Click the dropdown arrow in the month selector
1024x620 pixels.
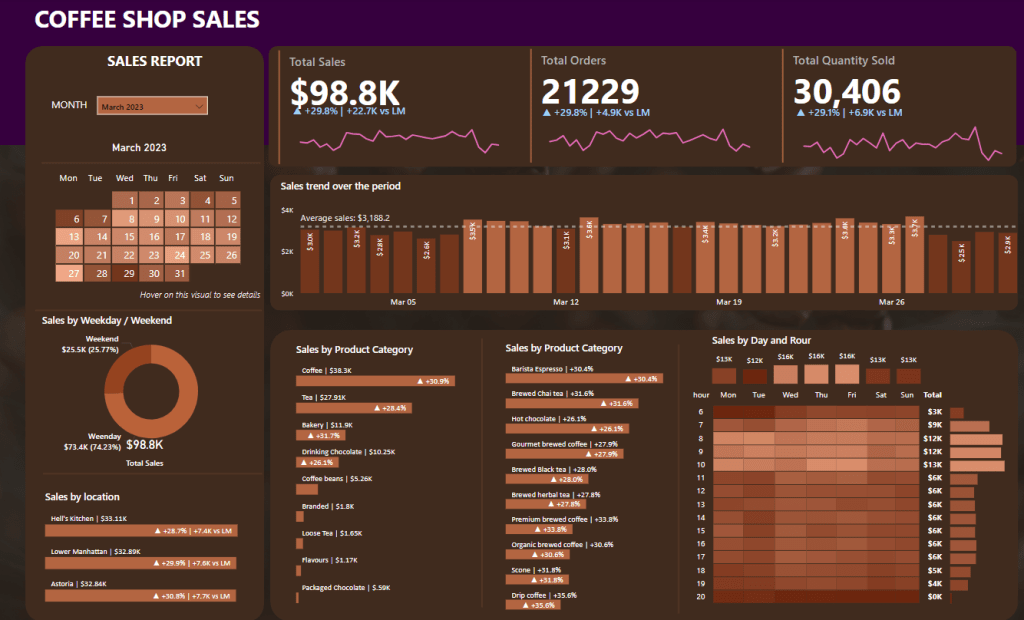click(x=200, y=106)
